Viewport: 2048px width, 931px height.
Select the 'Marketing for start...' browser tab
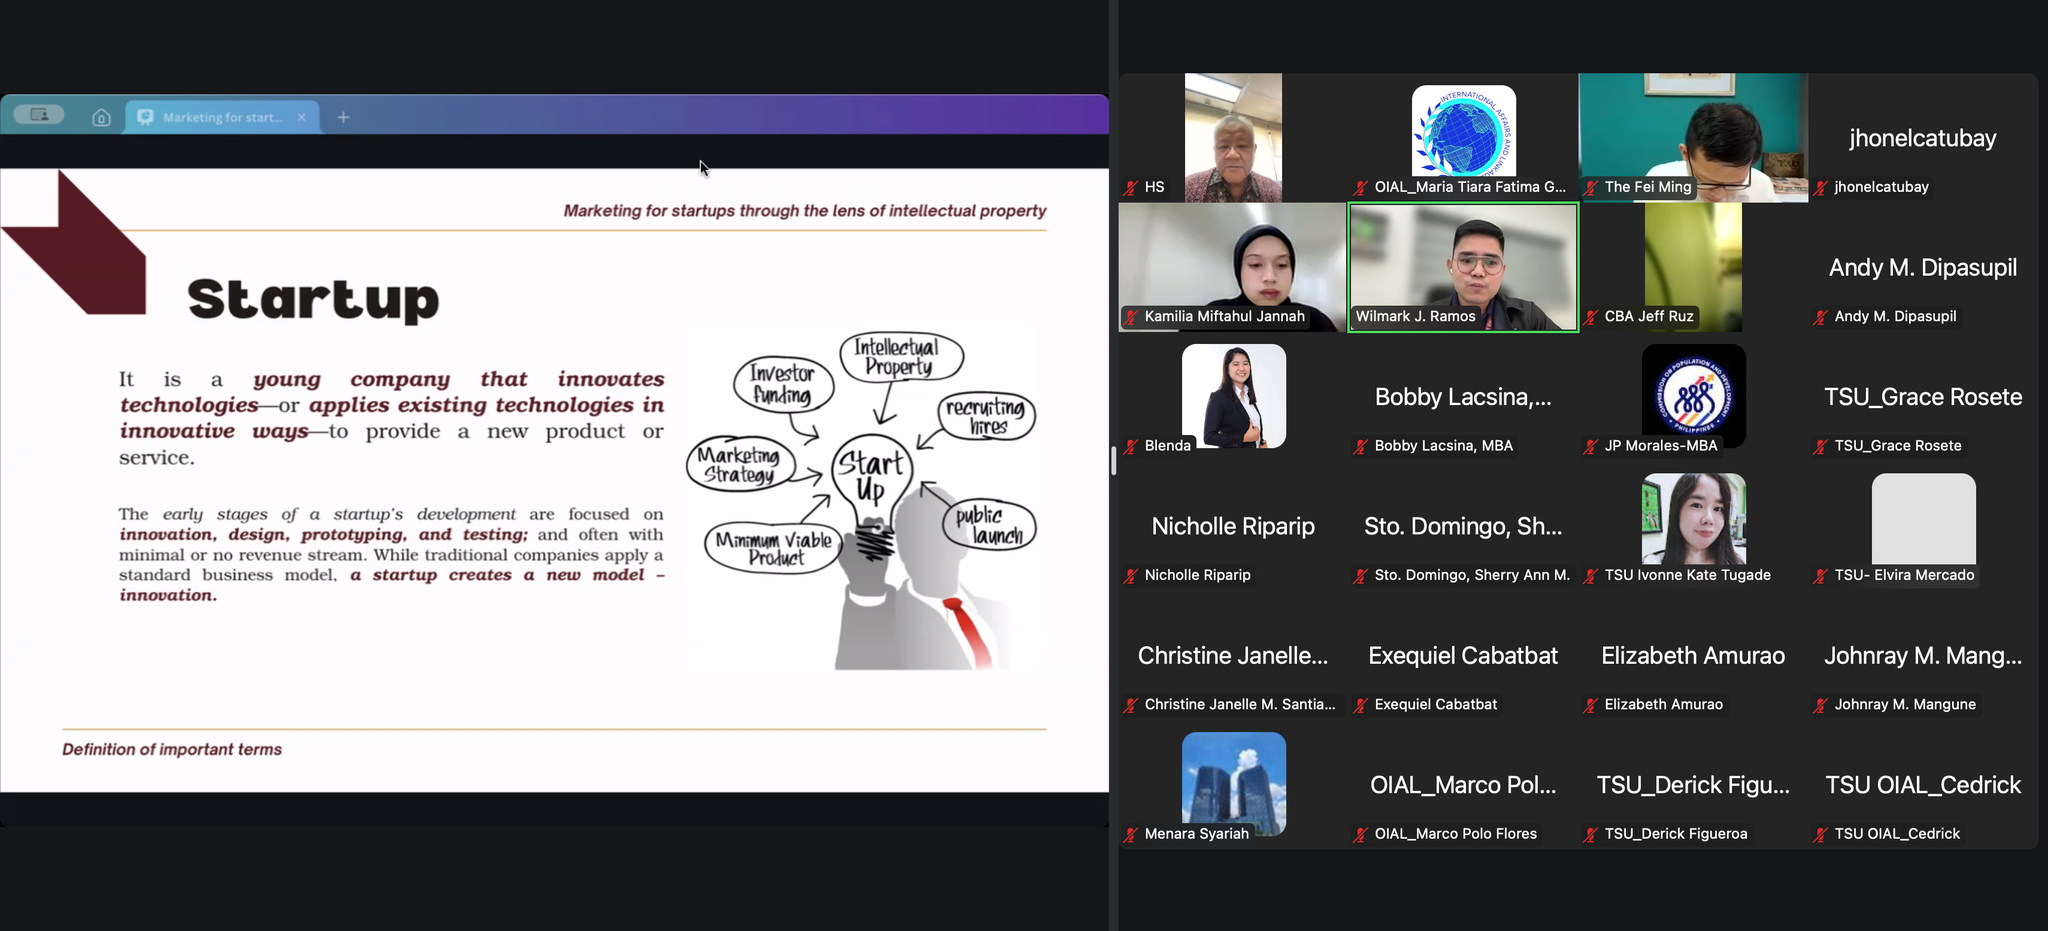coord(222,117)
